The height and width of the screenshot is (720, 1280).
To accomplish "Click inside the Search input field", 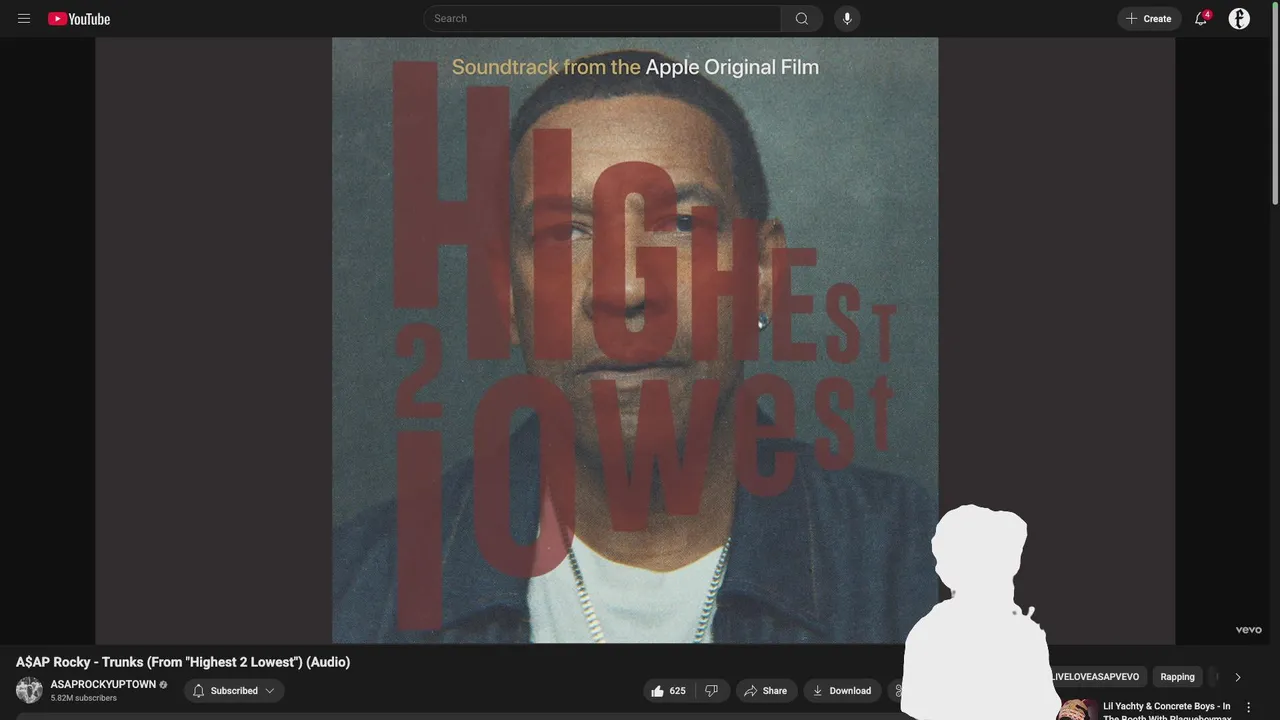I will [602, 18].
